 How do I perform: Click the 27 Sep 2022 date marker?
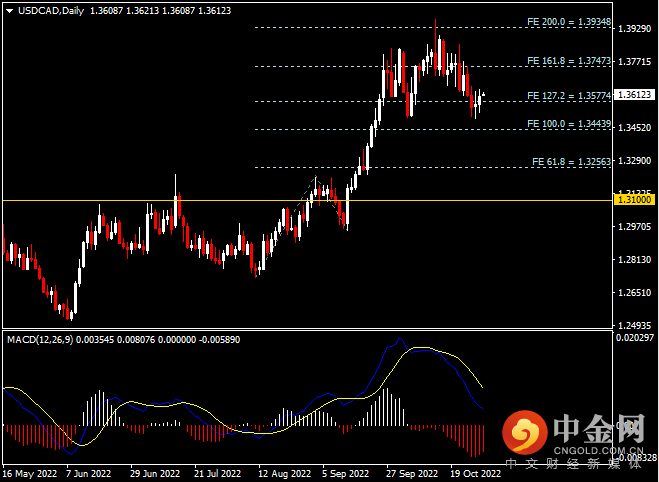(412, 474)
